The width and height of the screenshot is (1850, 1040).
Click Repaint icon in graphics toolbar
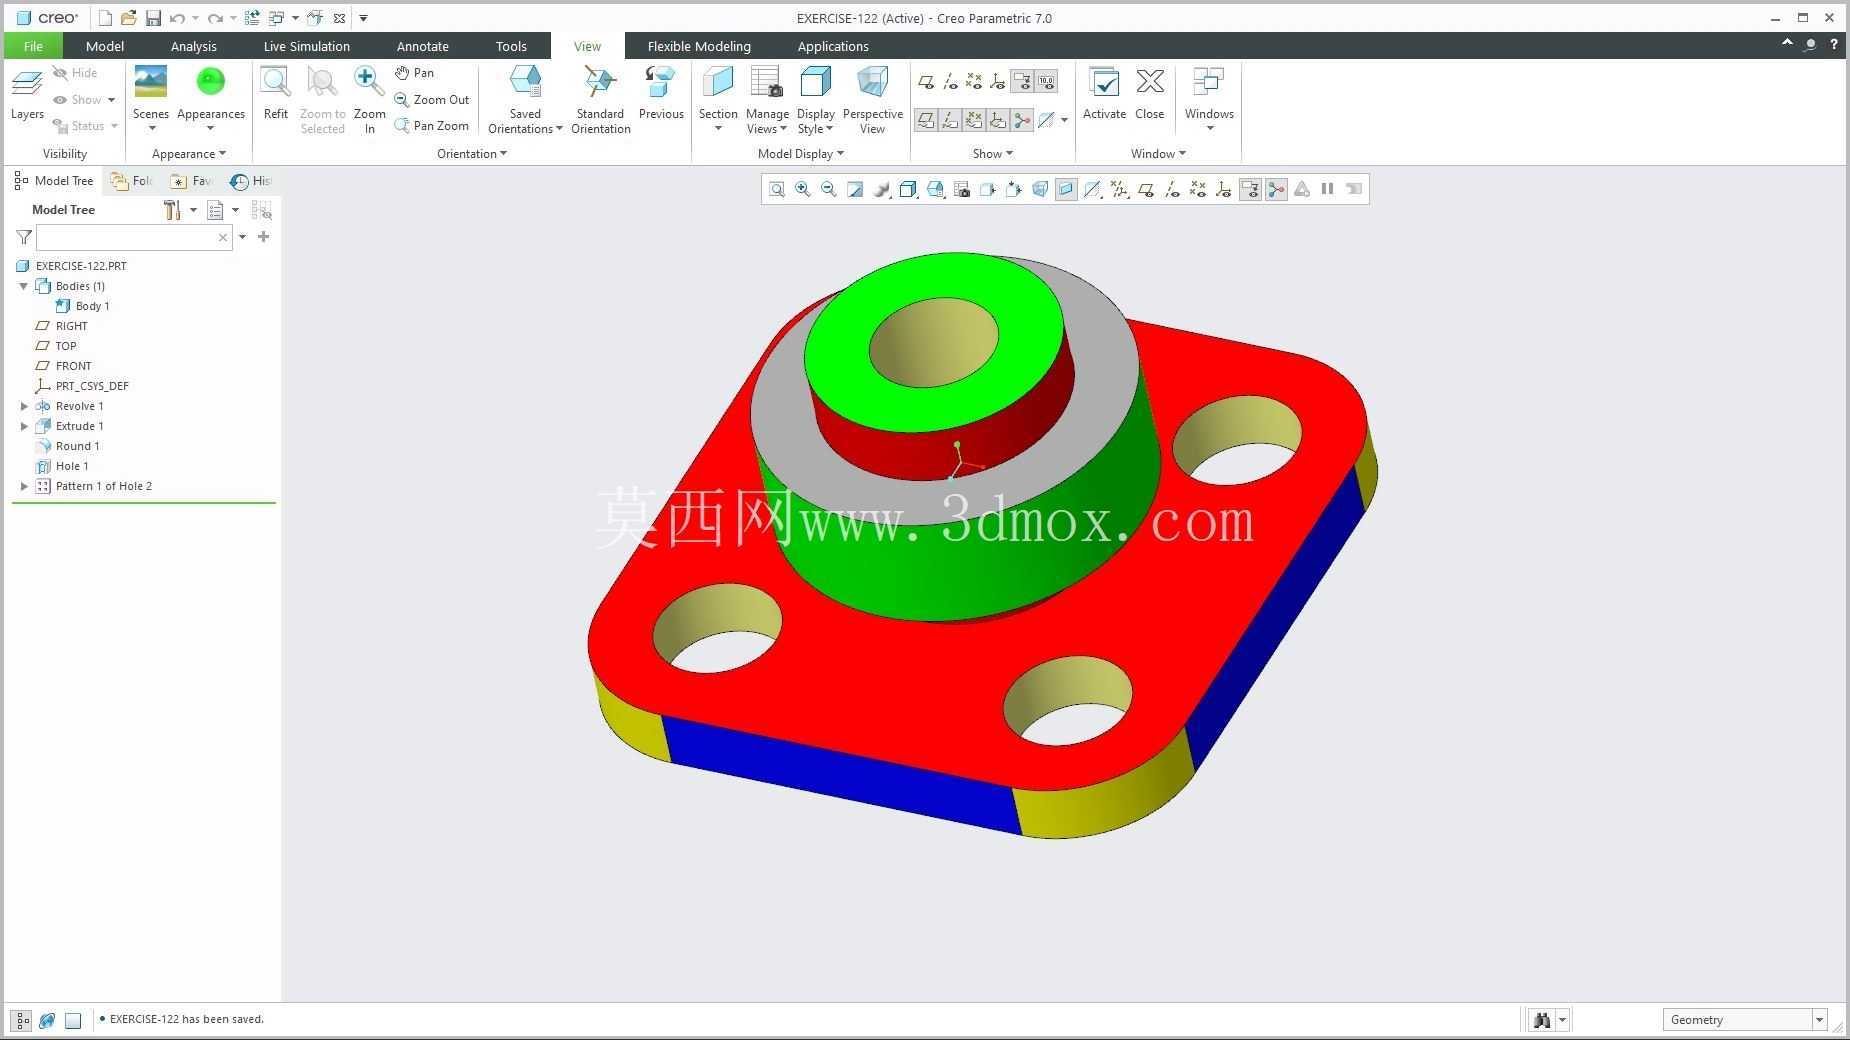click(854, 189)
